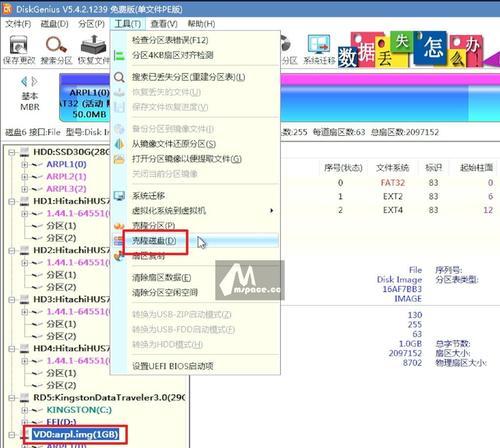This screenshot has width=500, height=448.
Task: Open the 数据丢失怎么办 banner
Action: click(x=419, y=49)
